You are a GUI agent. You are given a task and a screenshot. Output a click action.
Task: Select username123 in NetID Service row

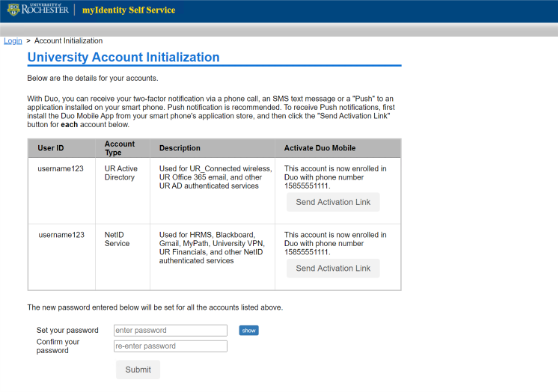click(x=62, y=235)
